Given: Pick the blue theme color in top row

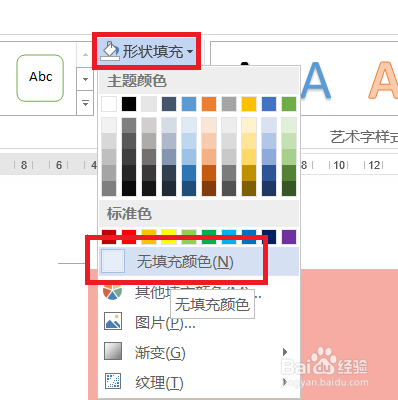Looking at the screenshot, I should click(189, 104).
